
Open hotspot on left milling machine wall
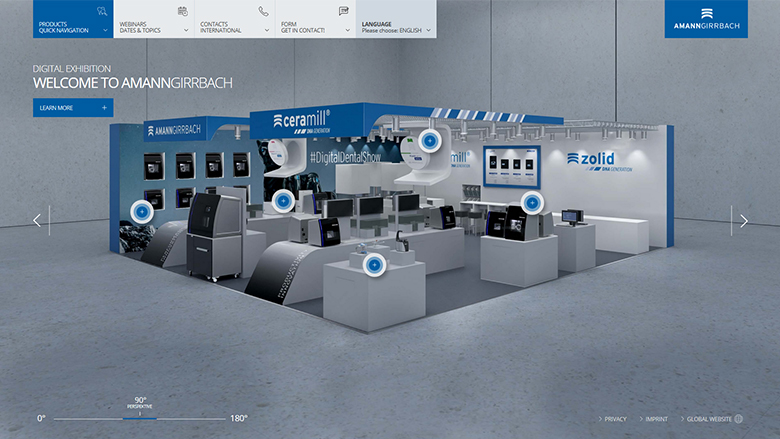click(x=142, y=212)
